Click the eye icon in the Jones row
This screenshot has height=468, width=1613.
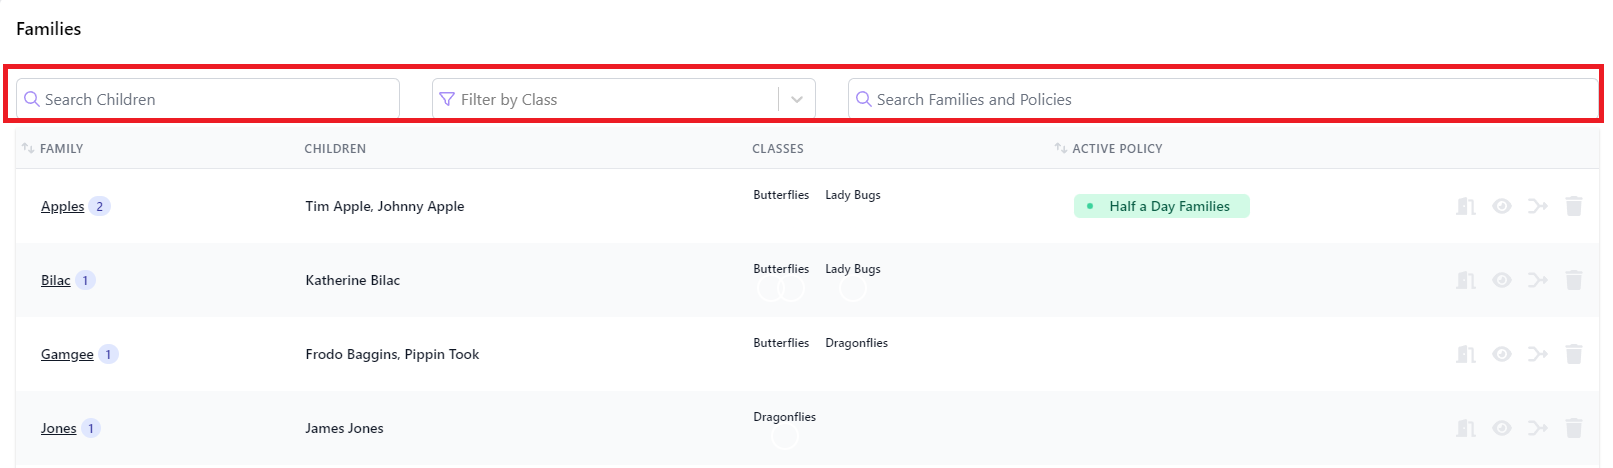(1502, 428)
